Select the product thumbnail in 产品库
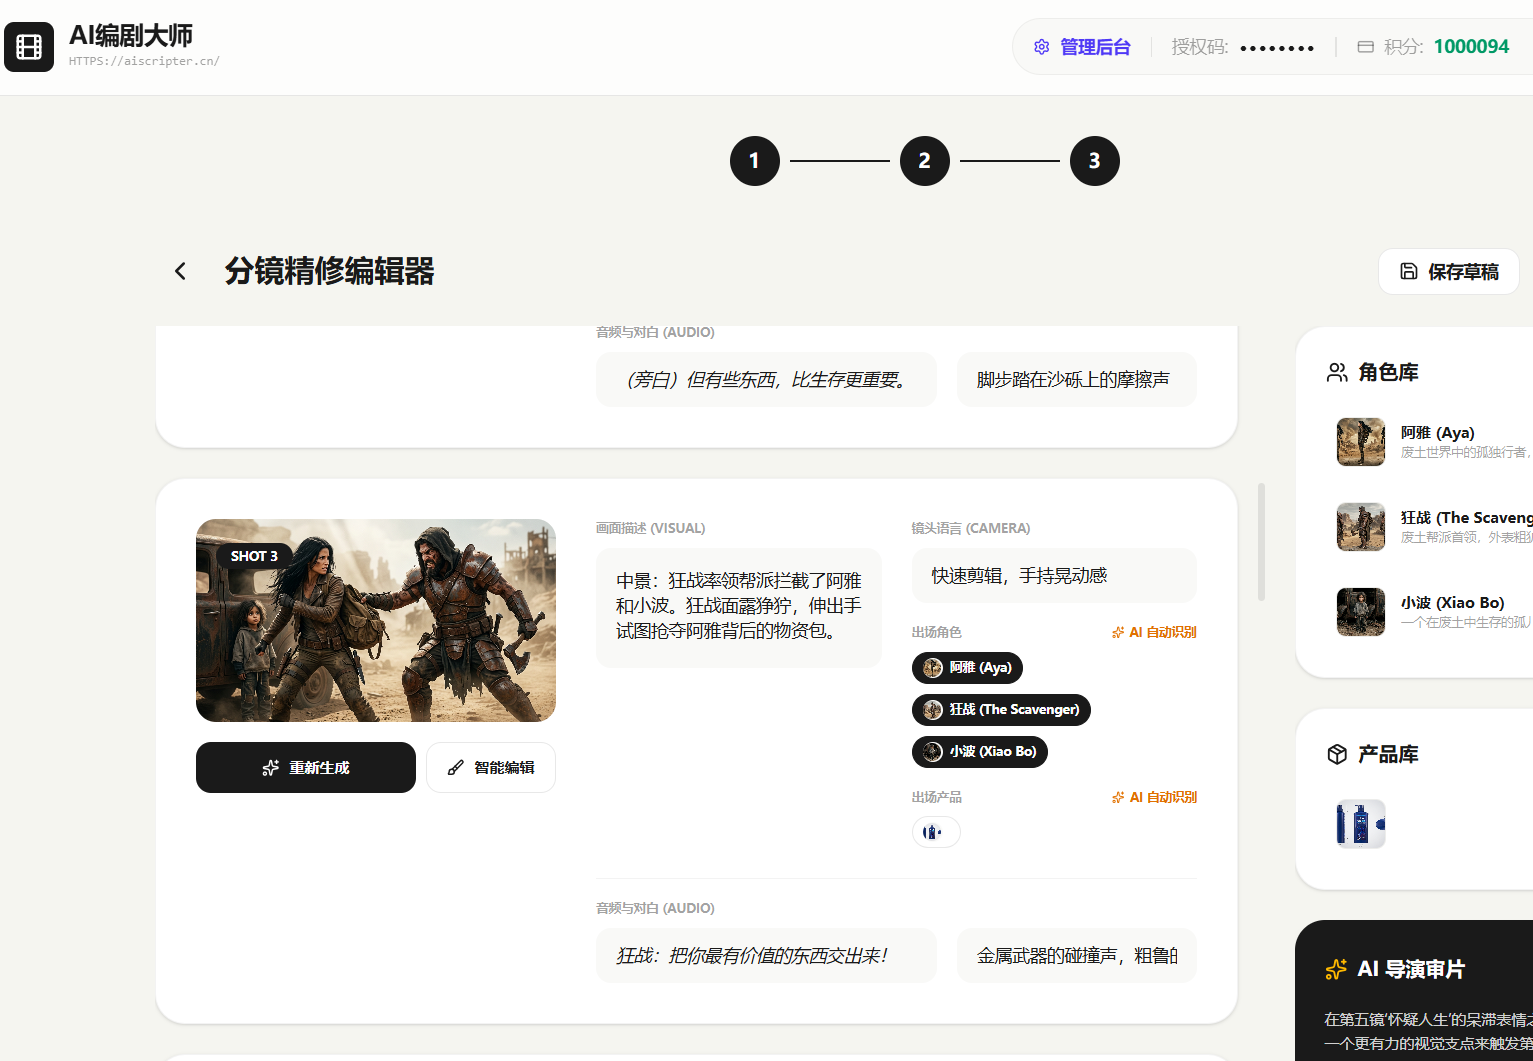 click(x=1361, y=824)
